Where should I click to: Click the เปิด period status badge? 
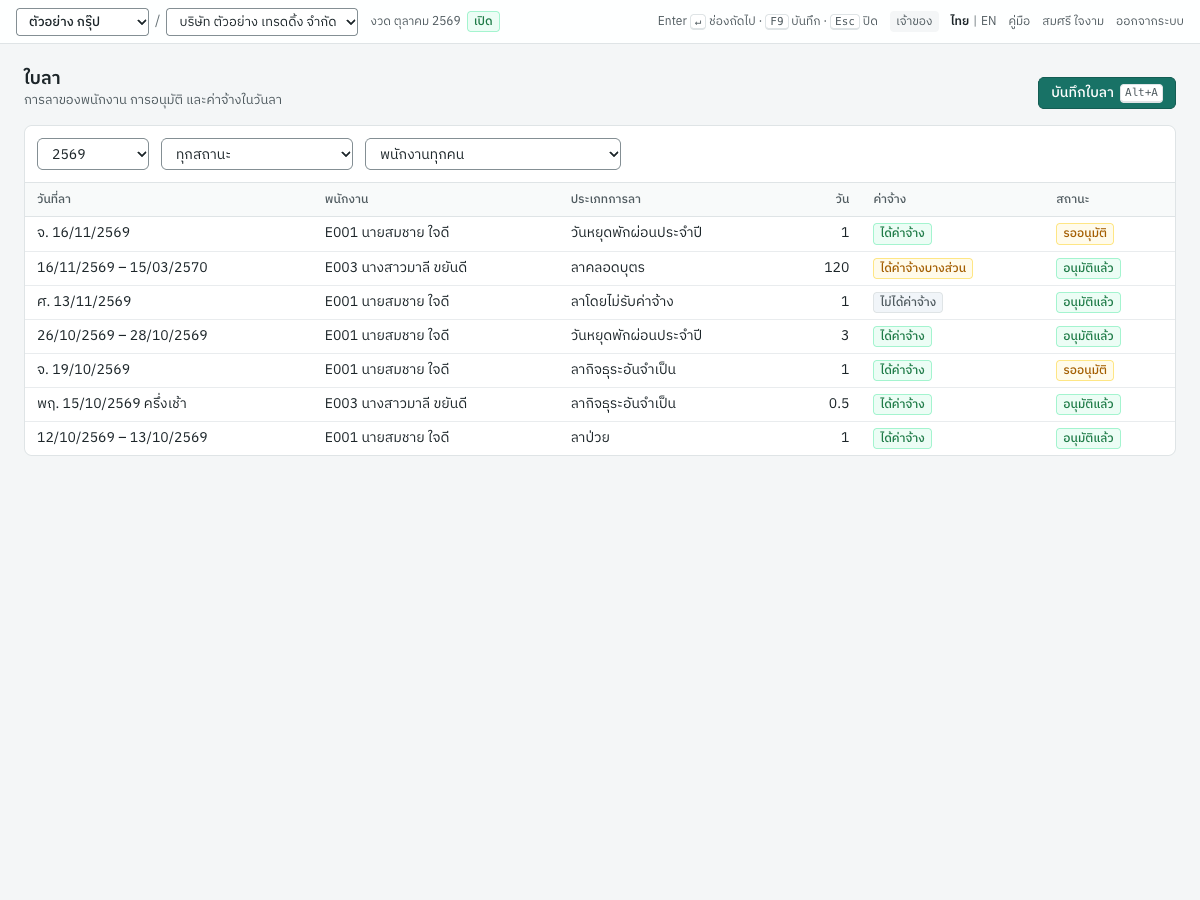(483, 21)
